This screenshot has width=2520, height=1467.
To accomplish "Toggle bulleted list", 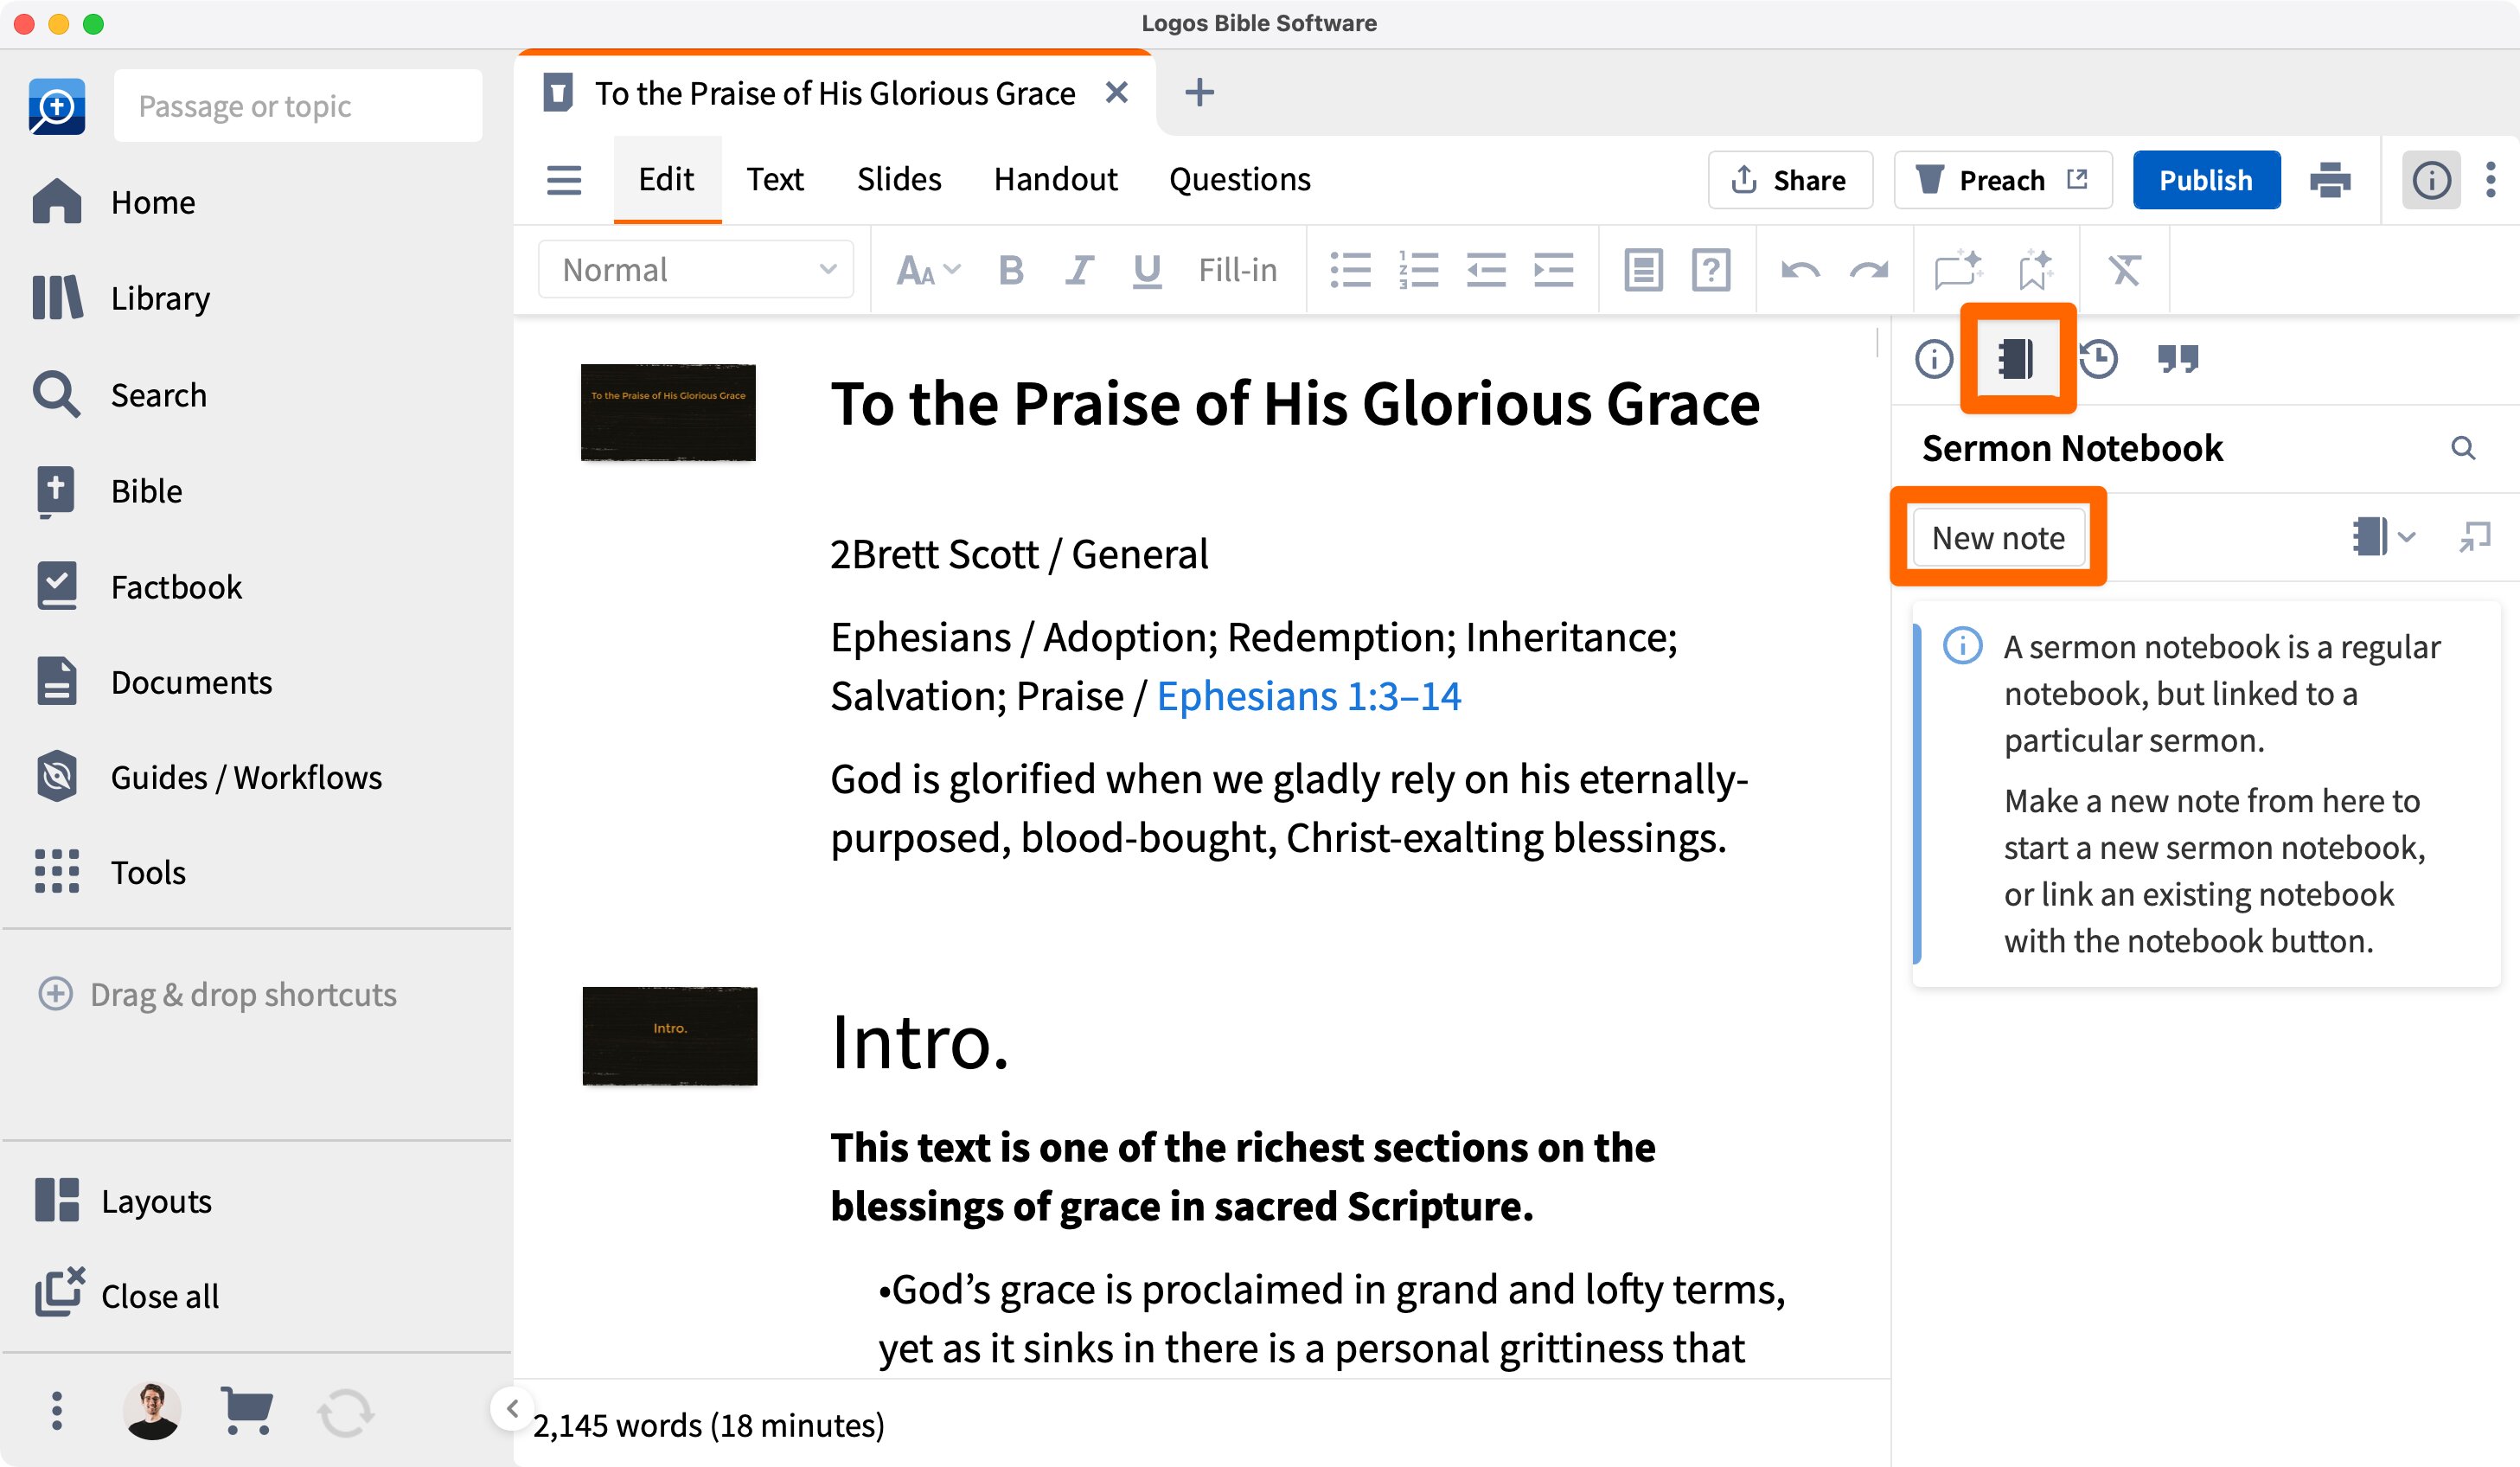I will click(1351, 270).
